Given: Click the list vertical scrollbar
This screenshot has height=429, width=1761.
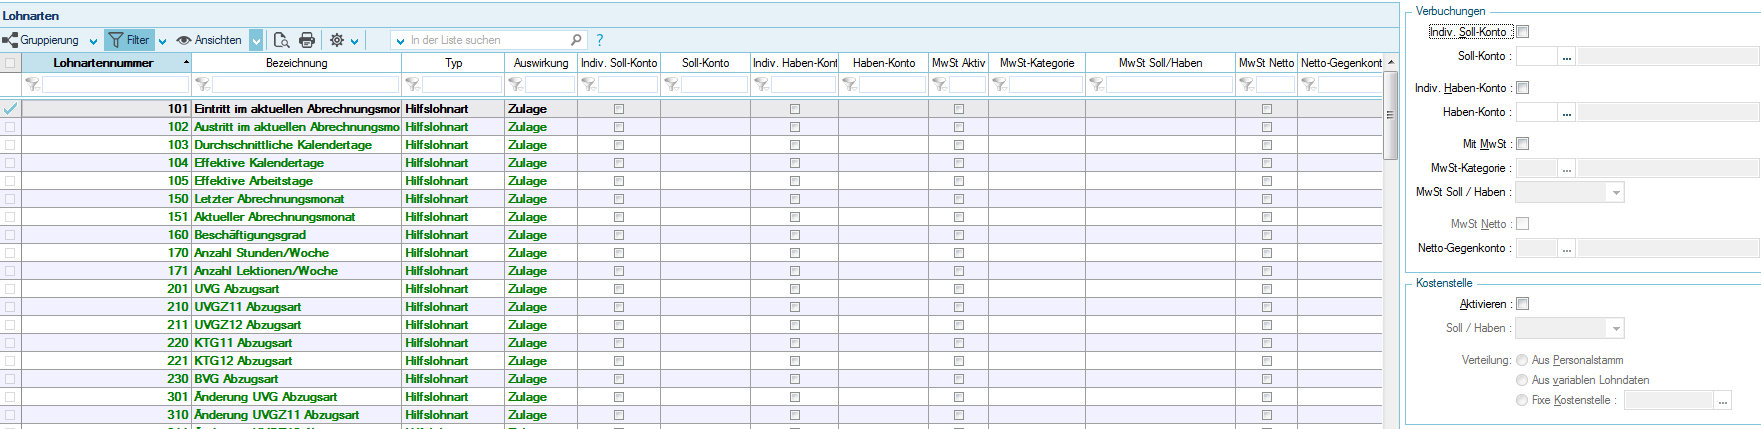Looking at the screenshot, I should tap(1390, 250).
